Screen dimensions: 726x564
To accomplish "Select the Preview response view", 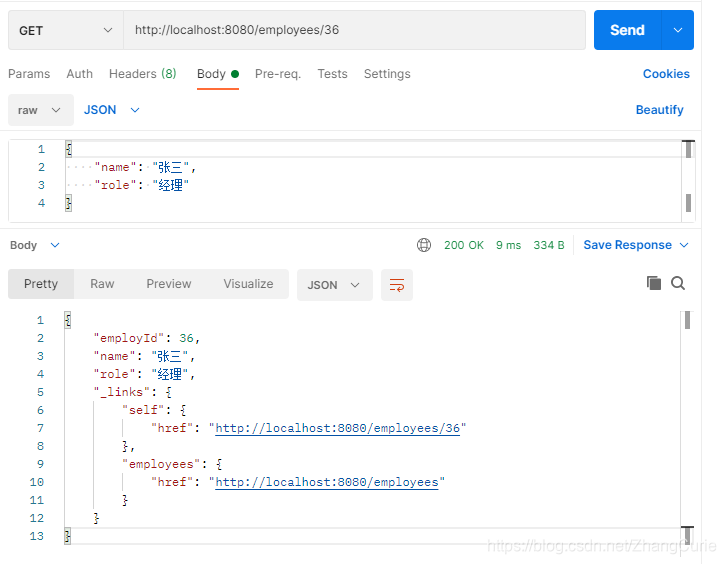I will tap(169, 284).
